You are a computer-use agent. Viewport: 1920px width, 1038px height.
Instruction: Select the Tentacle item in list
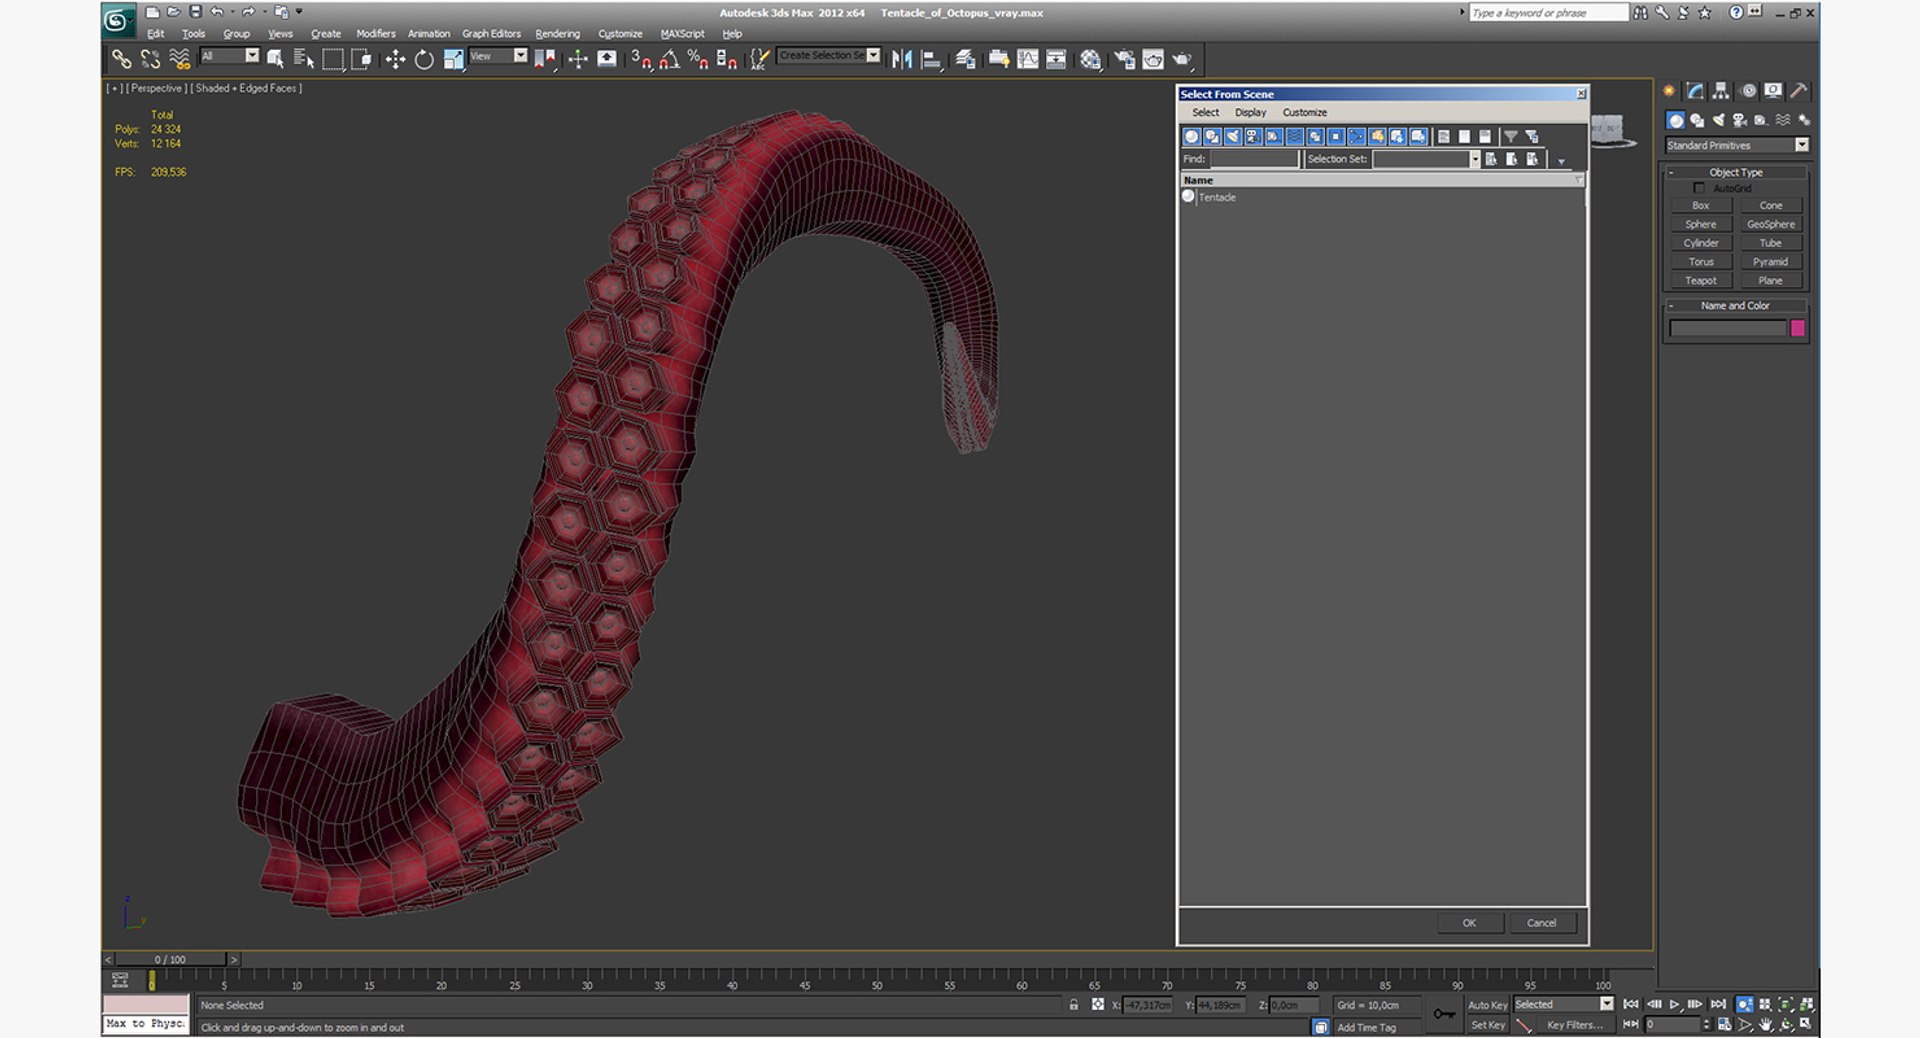point(1216,197)
